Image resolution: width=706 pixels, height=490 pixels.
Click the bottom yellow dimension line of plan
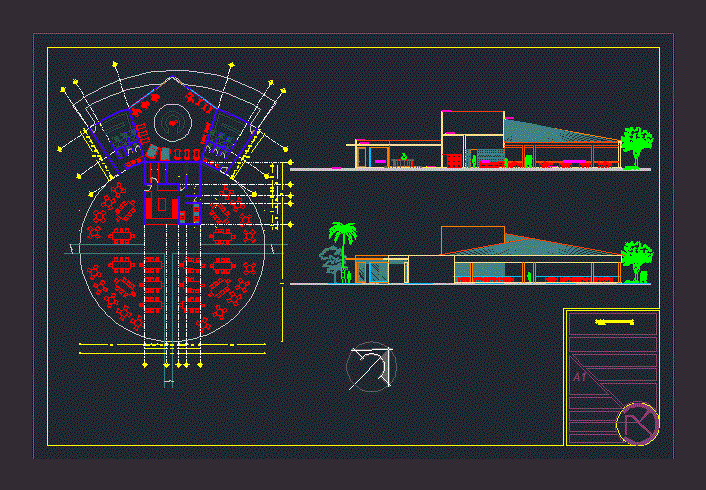[x=170, y=346]
